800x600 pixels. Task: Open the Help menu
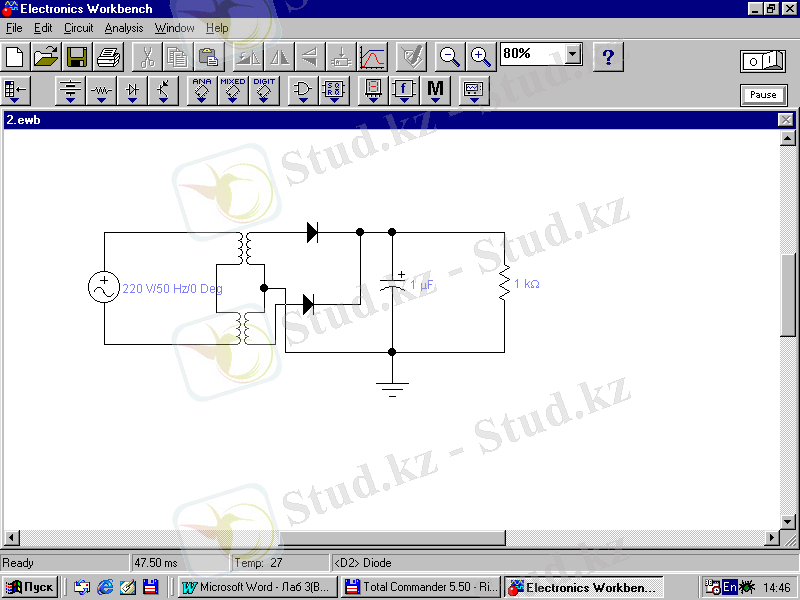(217, 28)
